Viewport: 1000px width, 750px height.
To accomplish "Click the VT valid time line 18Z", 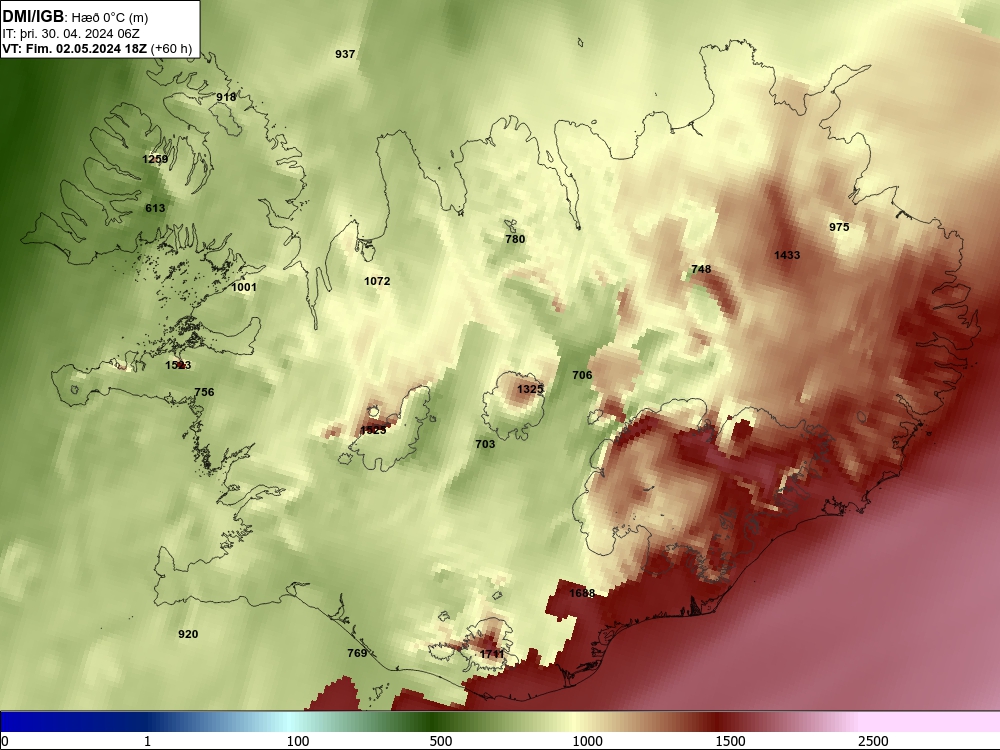I will pyautogui.click(x=75, y=49).
